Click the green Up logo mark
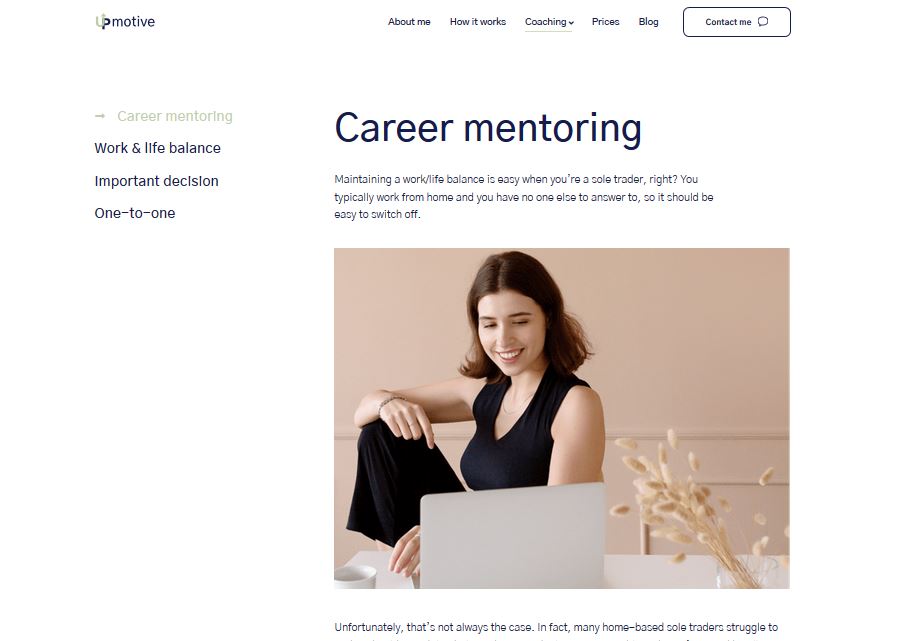The width and height of the screenshot is (897, 641). tap(102, 22)
